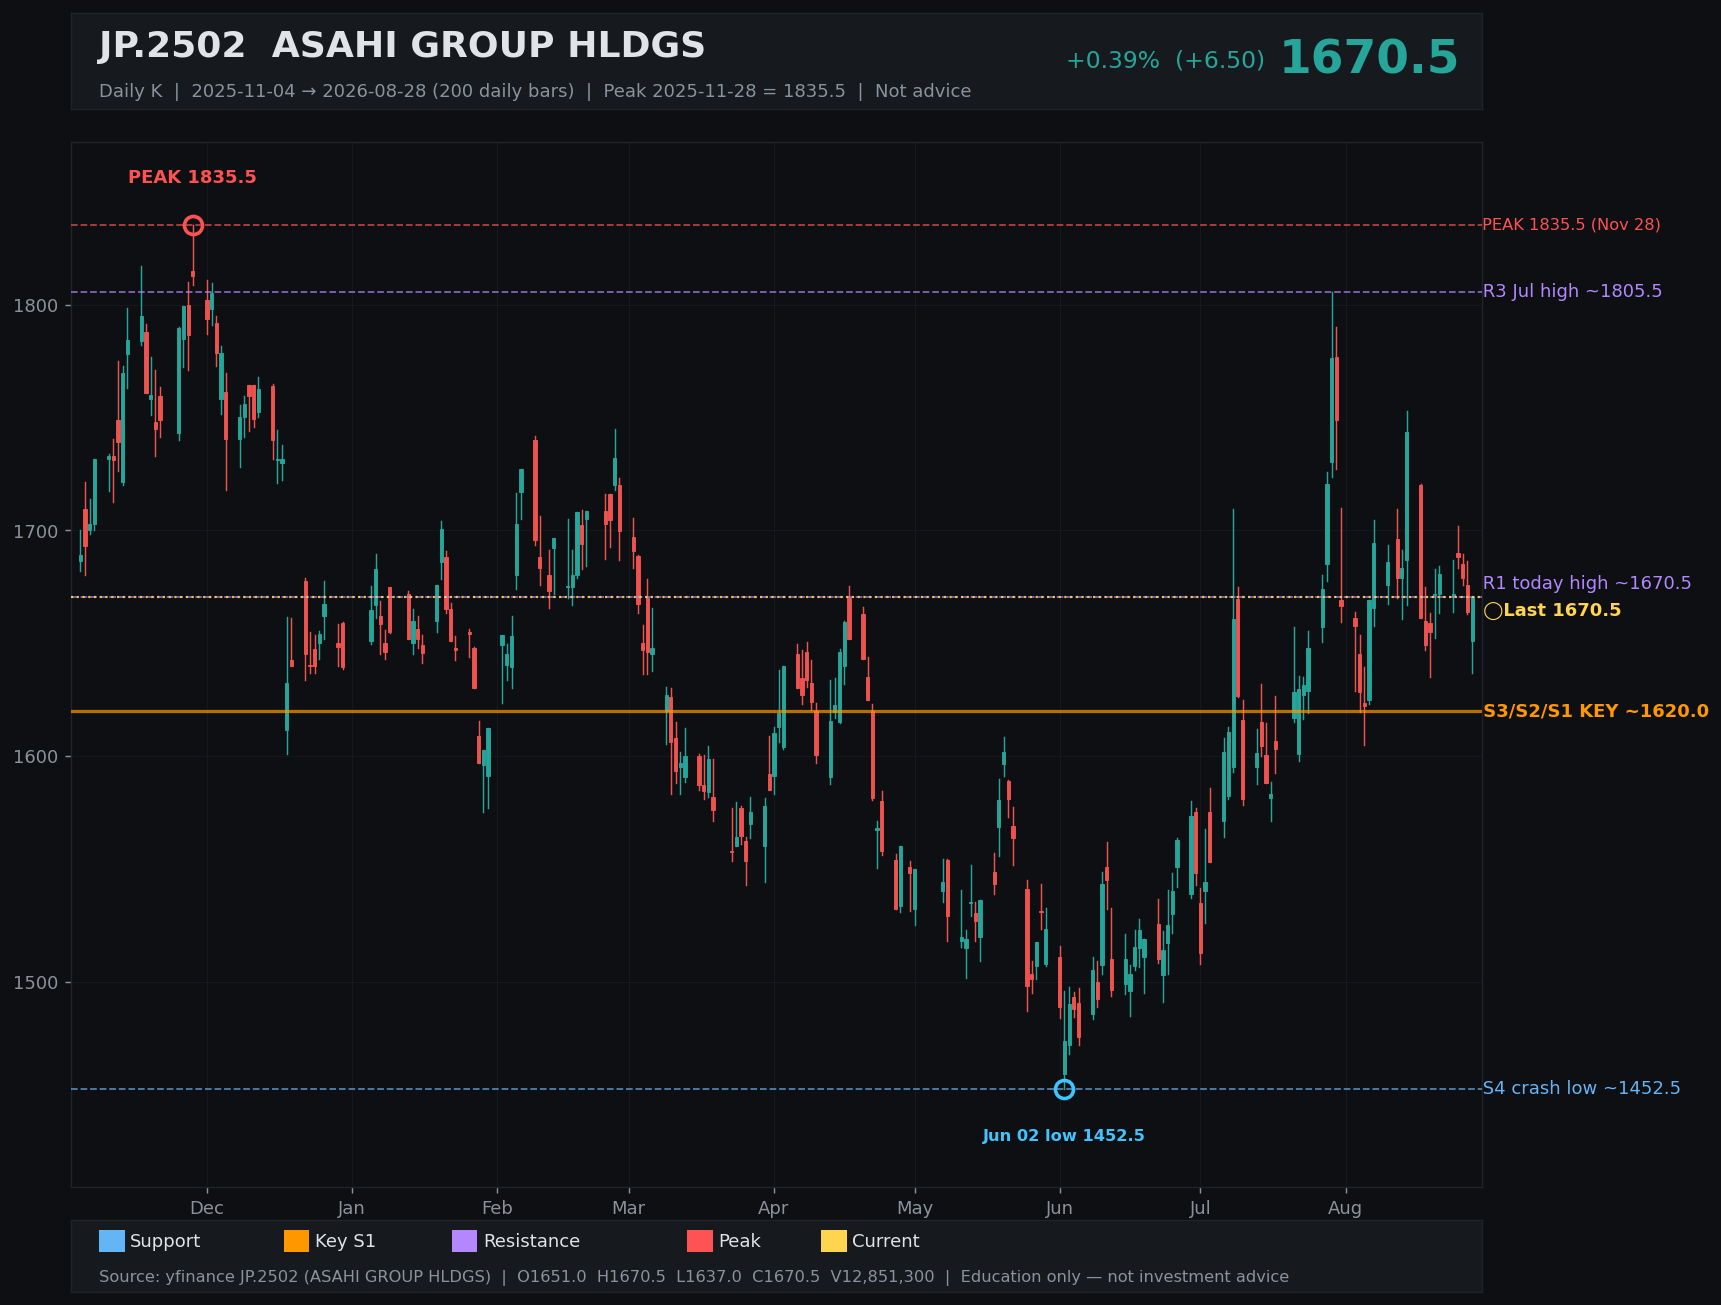Click the red peak circle marker on the chart
The height and width of the screenshot is (1305, 1721).
[193, 226]
